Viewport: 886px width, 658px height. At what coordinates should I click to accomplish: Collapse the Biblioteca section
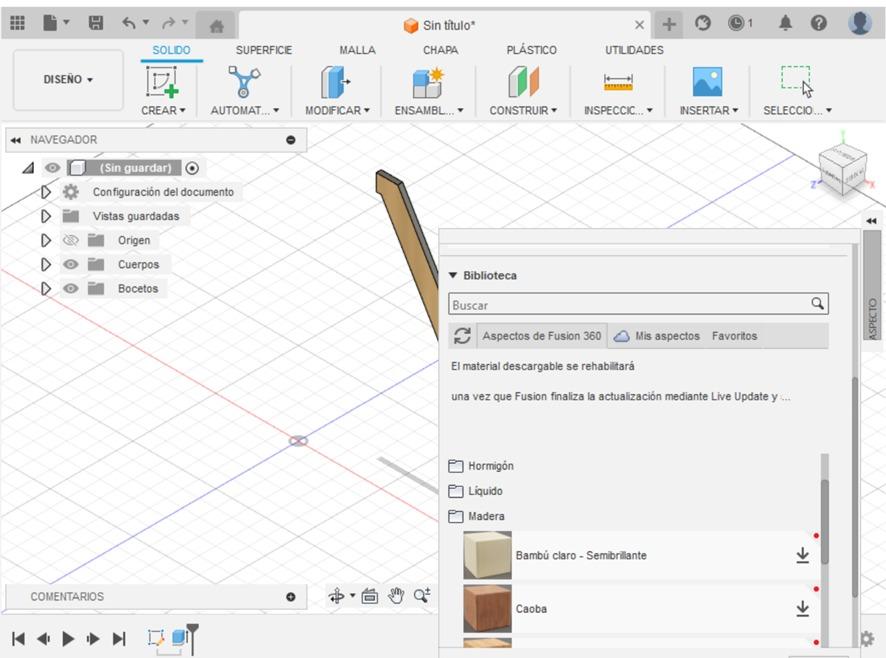[x=453, y=275]
